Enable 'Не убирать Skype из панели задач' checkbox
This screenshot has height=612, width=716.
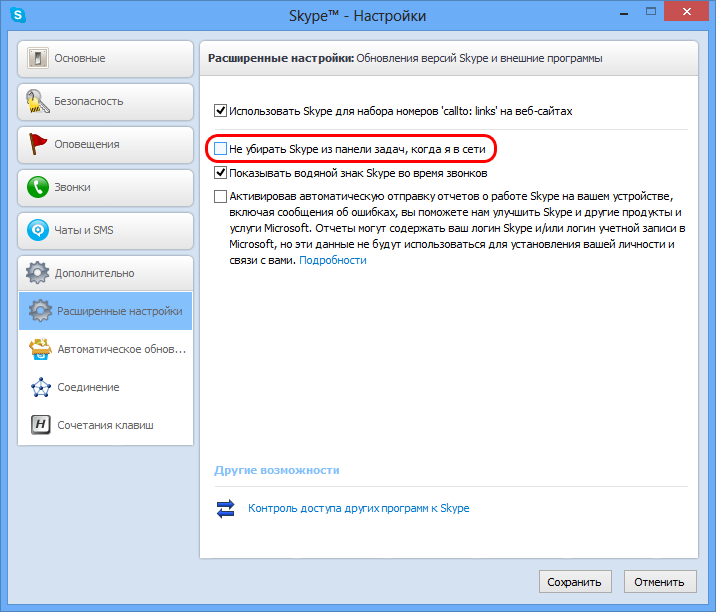[x=221, y=148]
